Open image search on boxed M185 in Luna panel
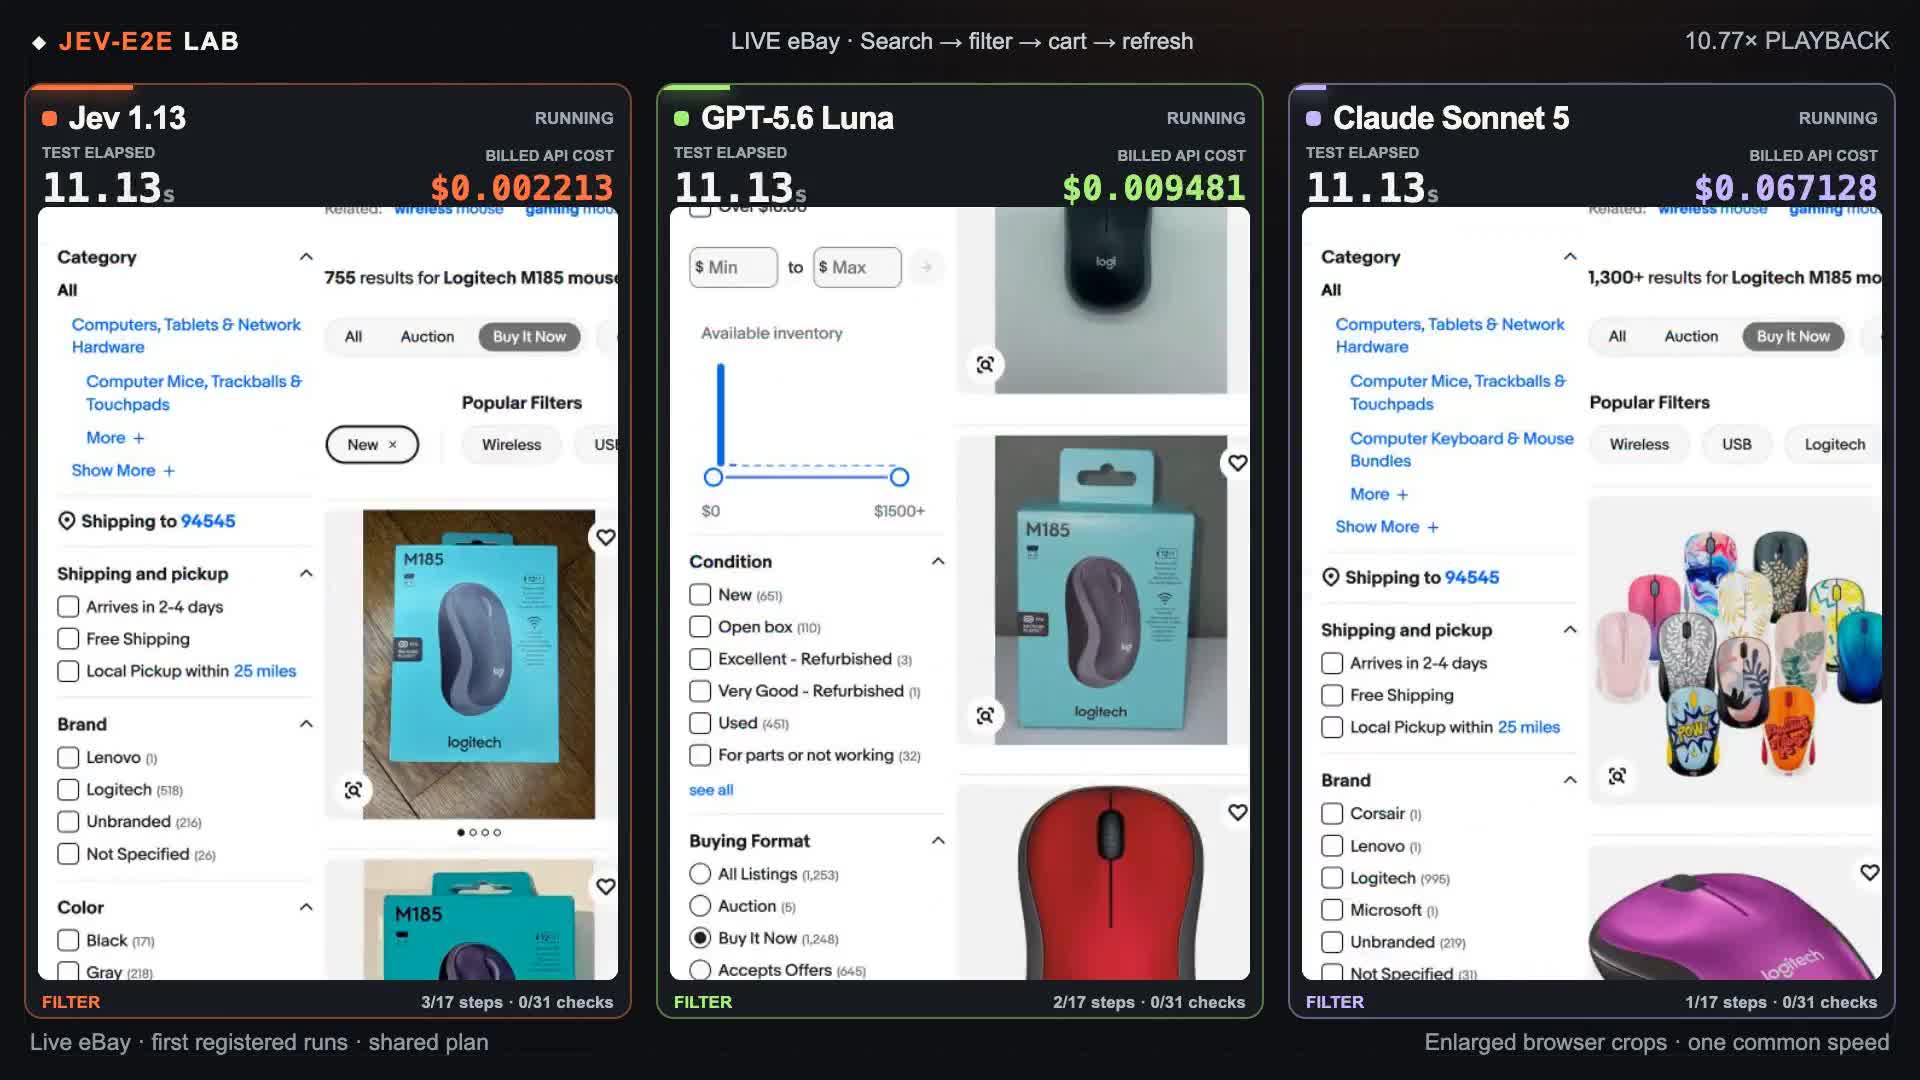Viewport: 1920px width, 1080px height. (x=985, y=715)
